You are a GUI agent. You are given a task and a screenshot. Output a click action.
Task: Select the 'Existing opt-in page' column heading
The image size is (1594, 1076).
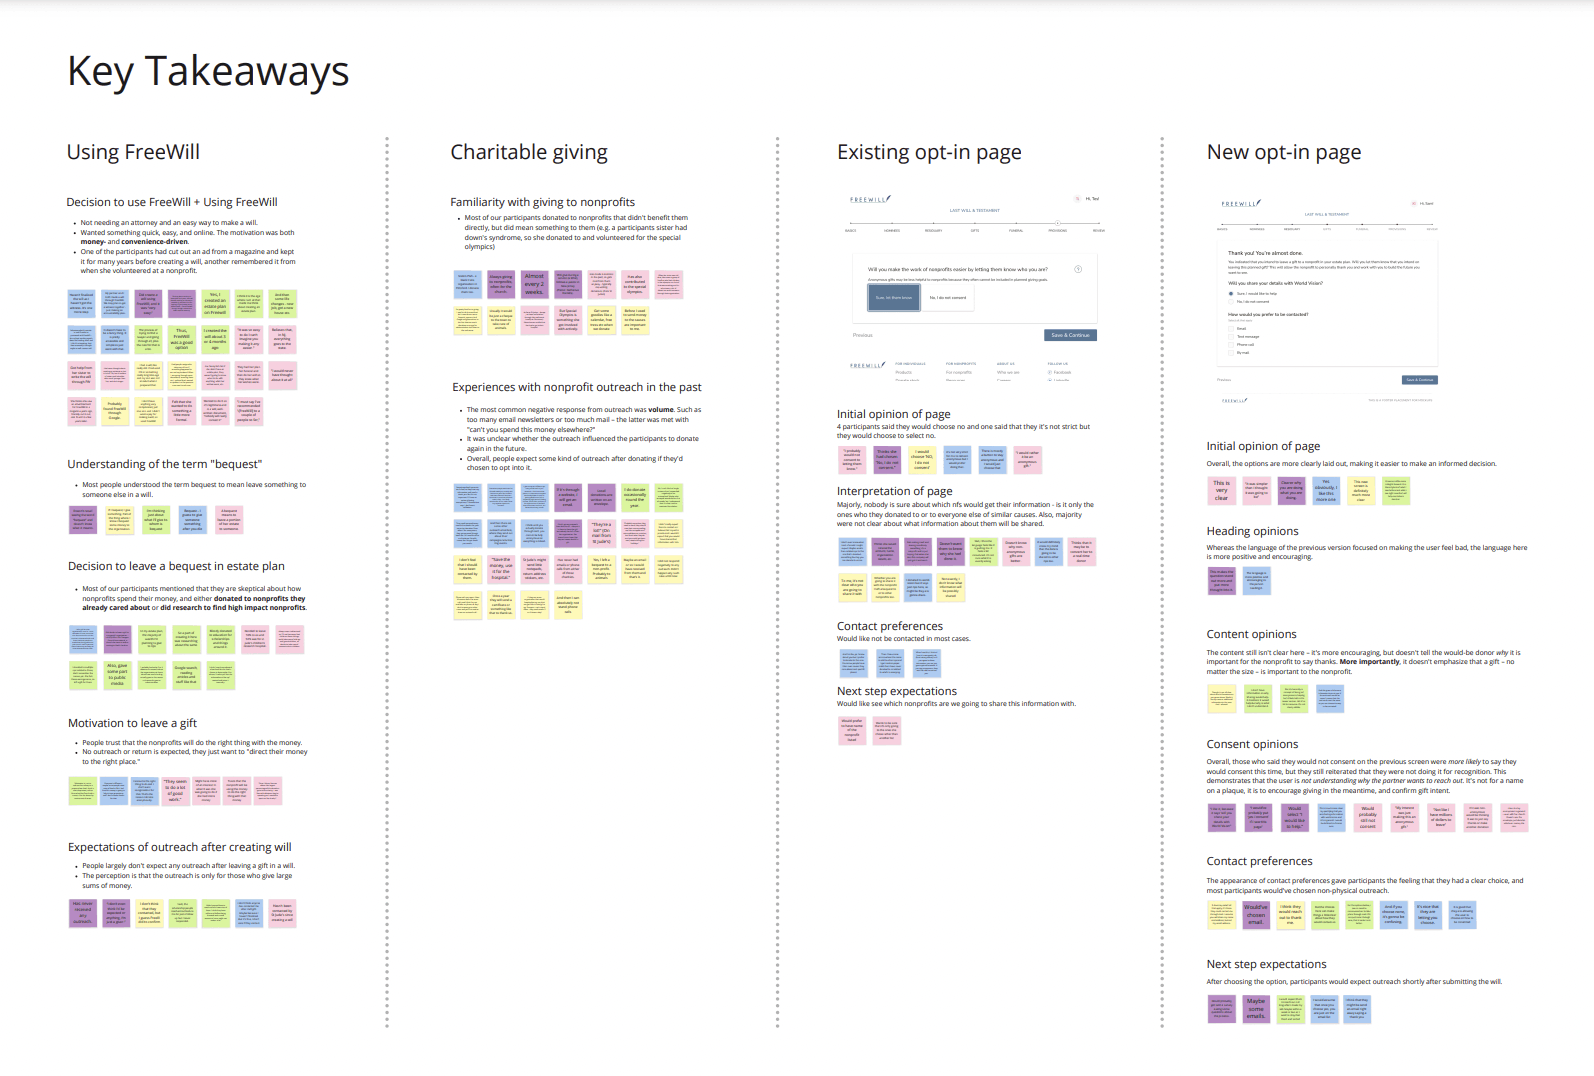pos(929,152)
